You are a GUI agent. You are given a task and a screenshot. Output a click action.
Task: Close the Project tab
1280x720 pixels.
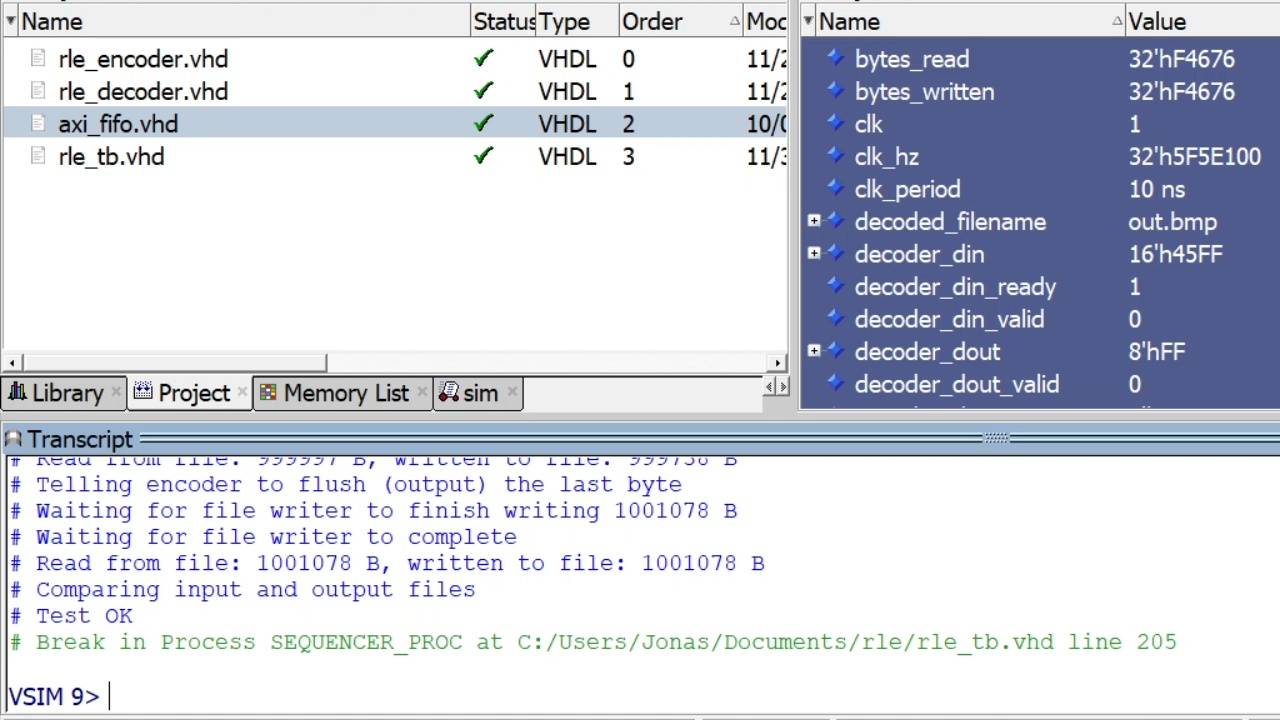pos(242,393)
